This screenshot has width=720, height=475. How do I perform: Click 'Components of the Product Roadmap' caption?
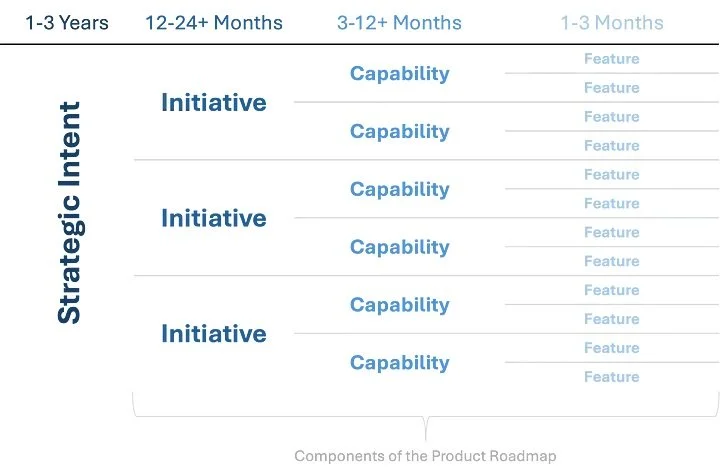pos(425,456)
